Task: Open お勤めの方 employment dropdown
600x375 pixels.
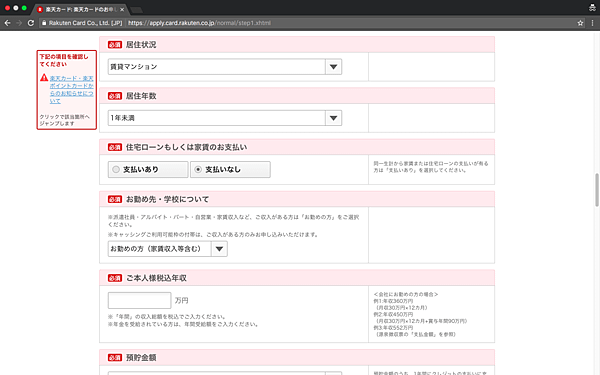Action: (168, 249)
